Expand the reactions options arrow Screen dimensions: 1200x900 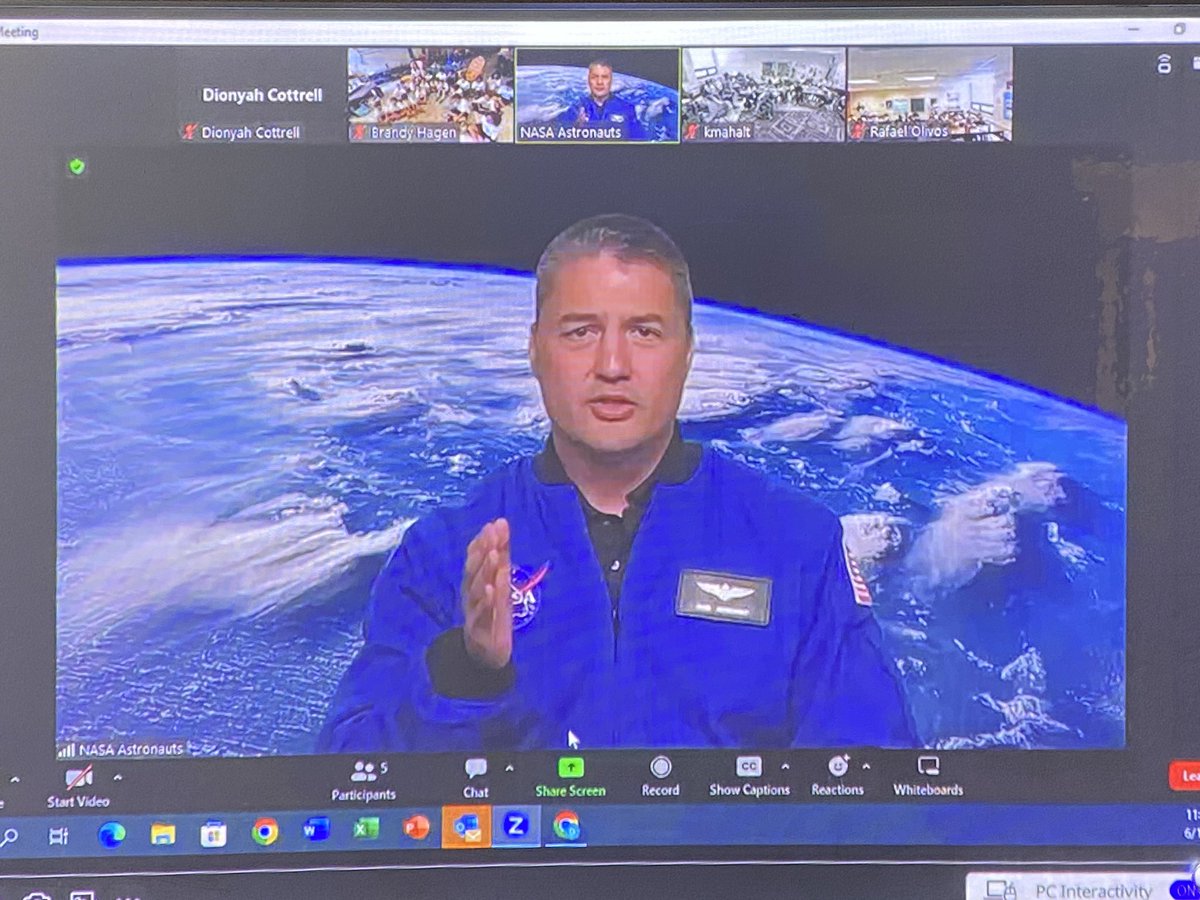coord(866,767)
